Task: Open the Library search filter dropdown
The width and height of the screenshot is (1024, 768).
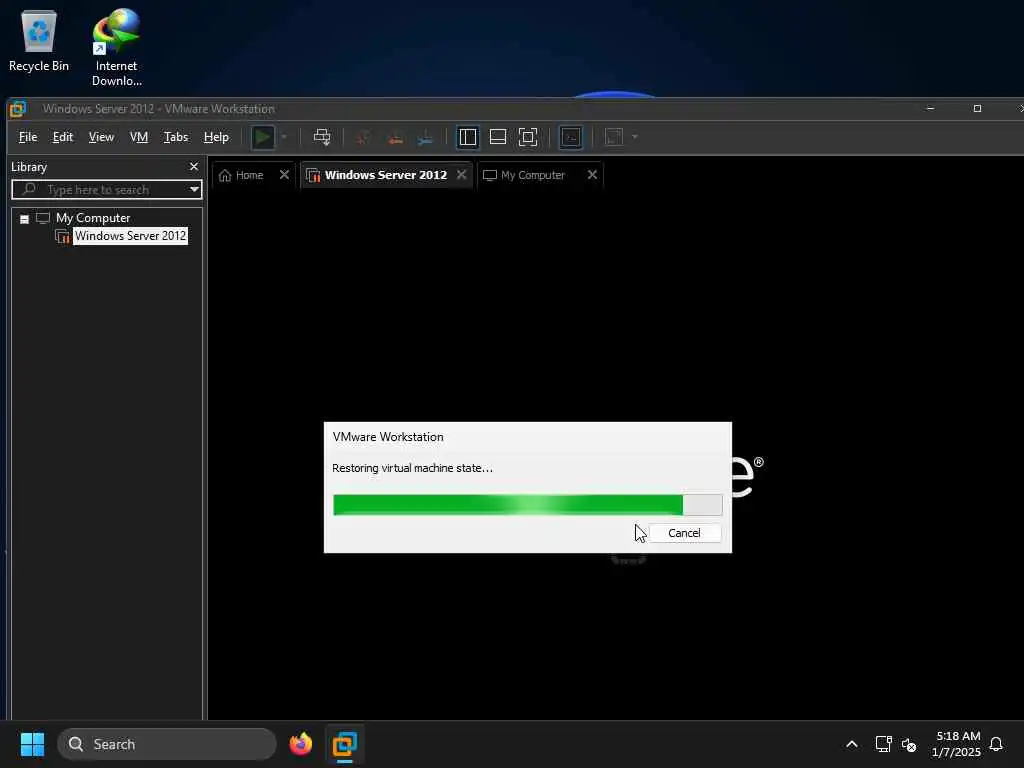Action: [194, 190]
